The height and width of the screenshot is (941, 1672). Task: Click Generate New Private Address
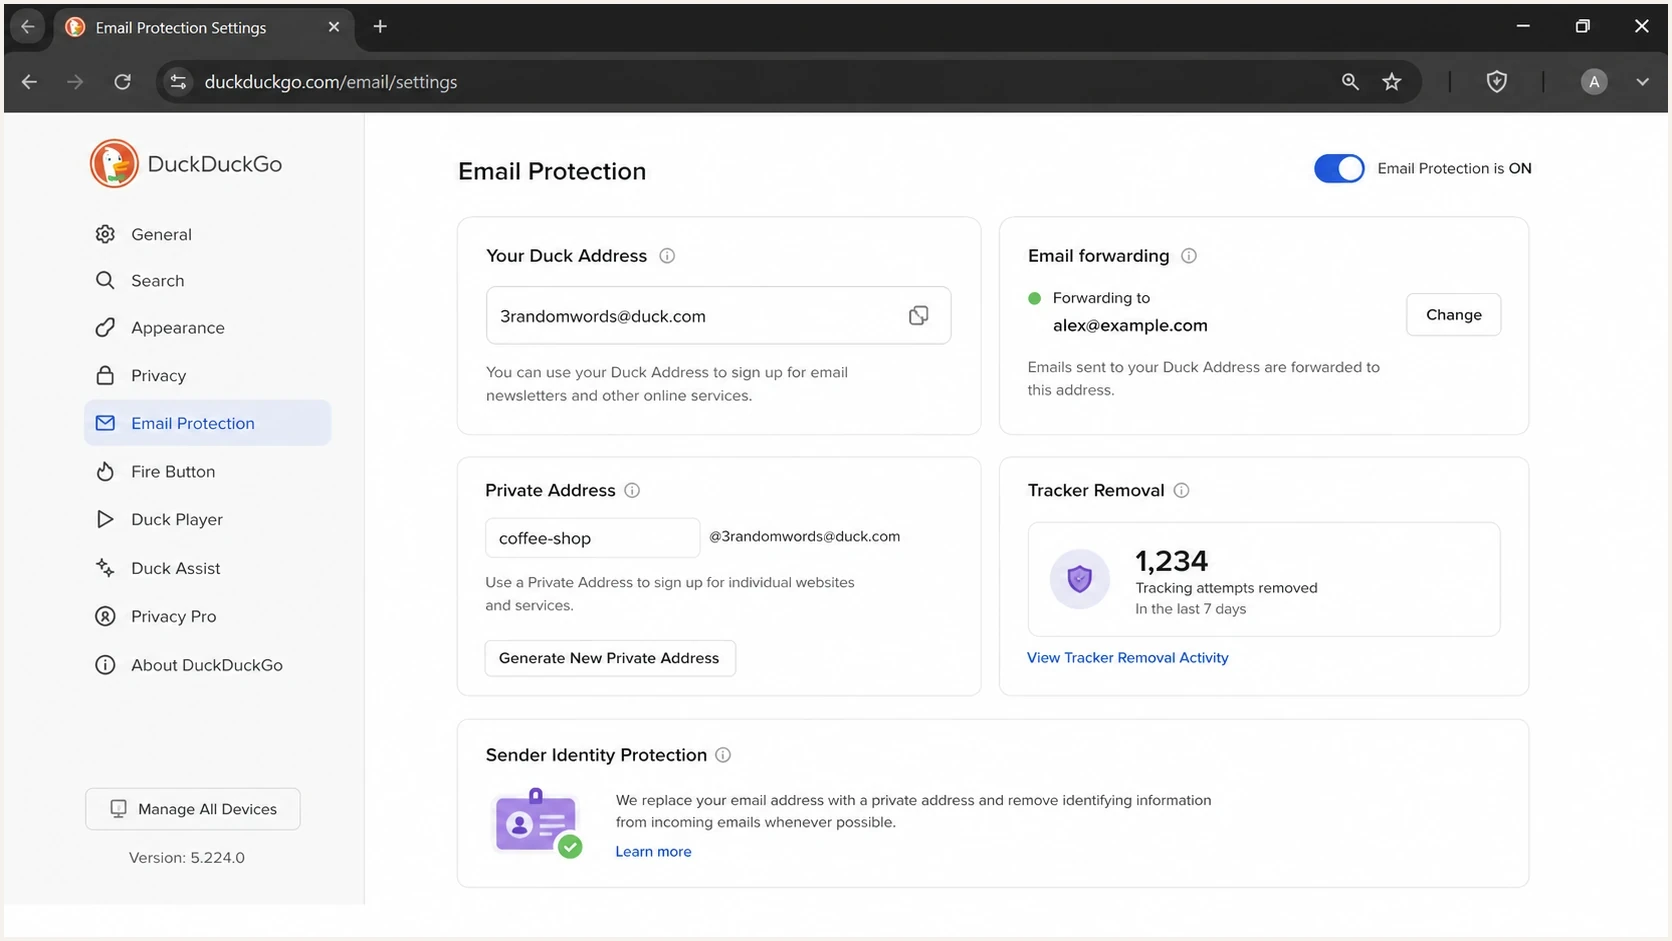coord(610,658)
